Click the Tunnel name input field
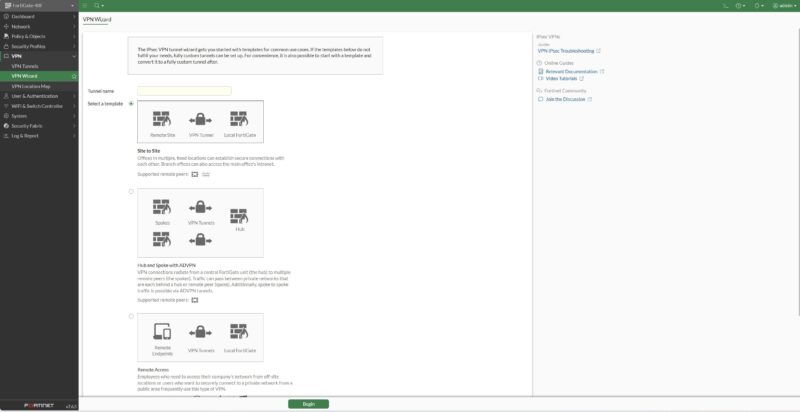The height and width of the screenshot is (412, 800). [184, 91]
